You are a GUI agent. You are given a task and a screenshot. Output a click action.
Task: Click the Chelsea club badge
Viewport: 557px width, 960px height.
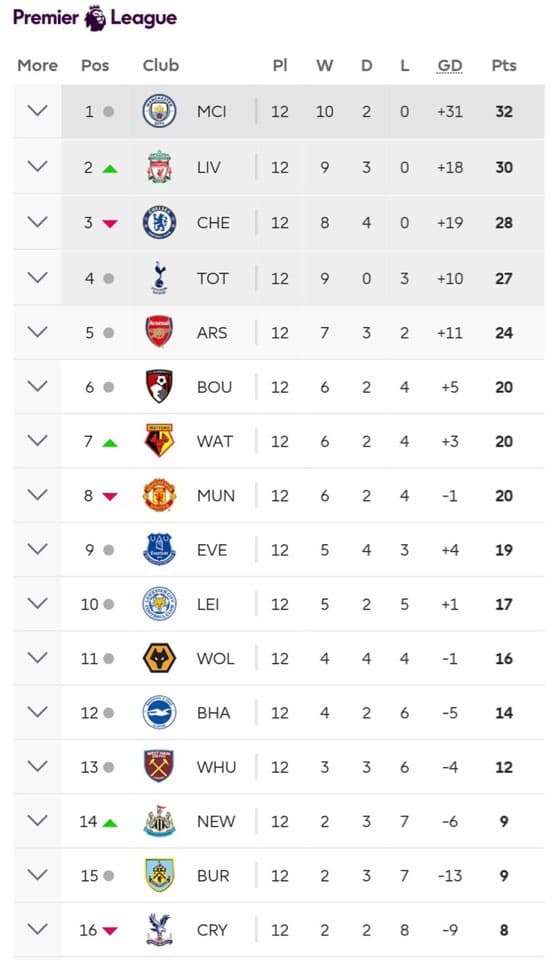pyautogui.click(x=159, y=222)
